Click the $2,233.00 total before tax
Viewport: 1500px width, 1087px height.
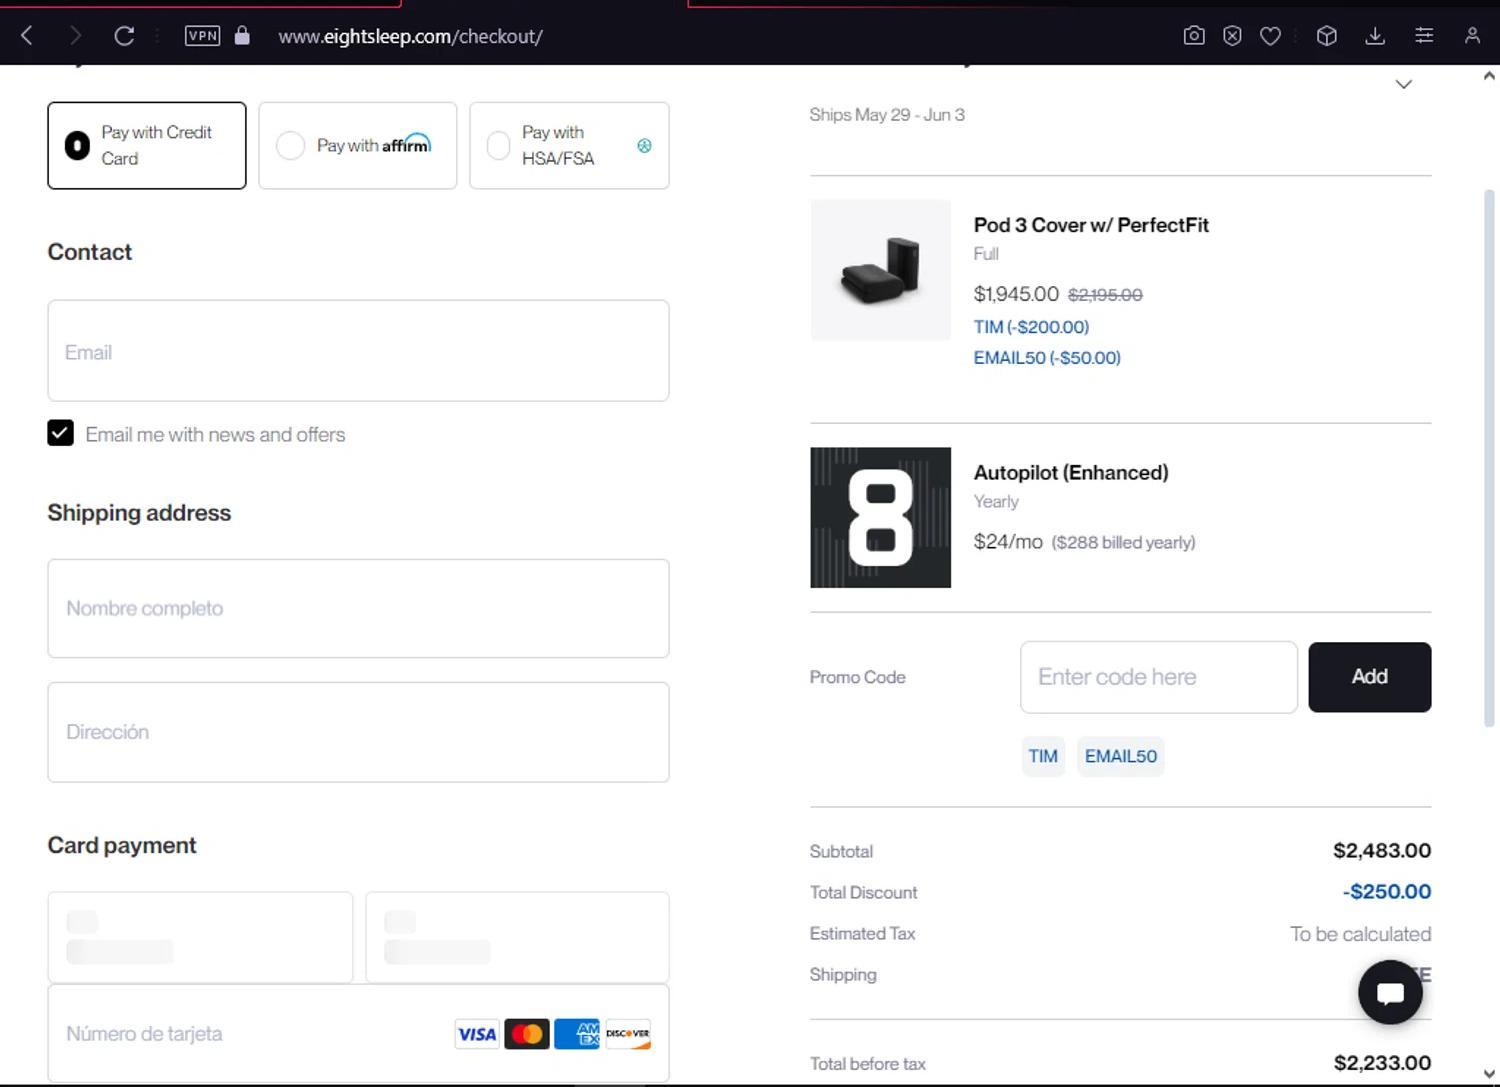pos(1382,1063)
